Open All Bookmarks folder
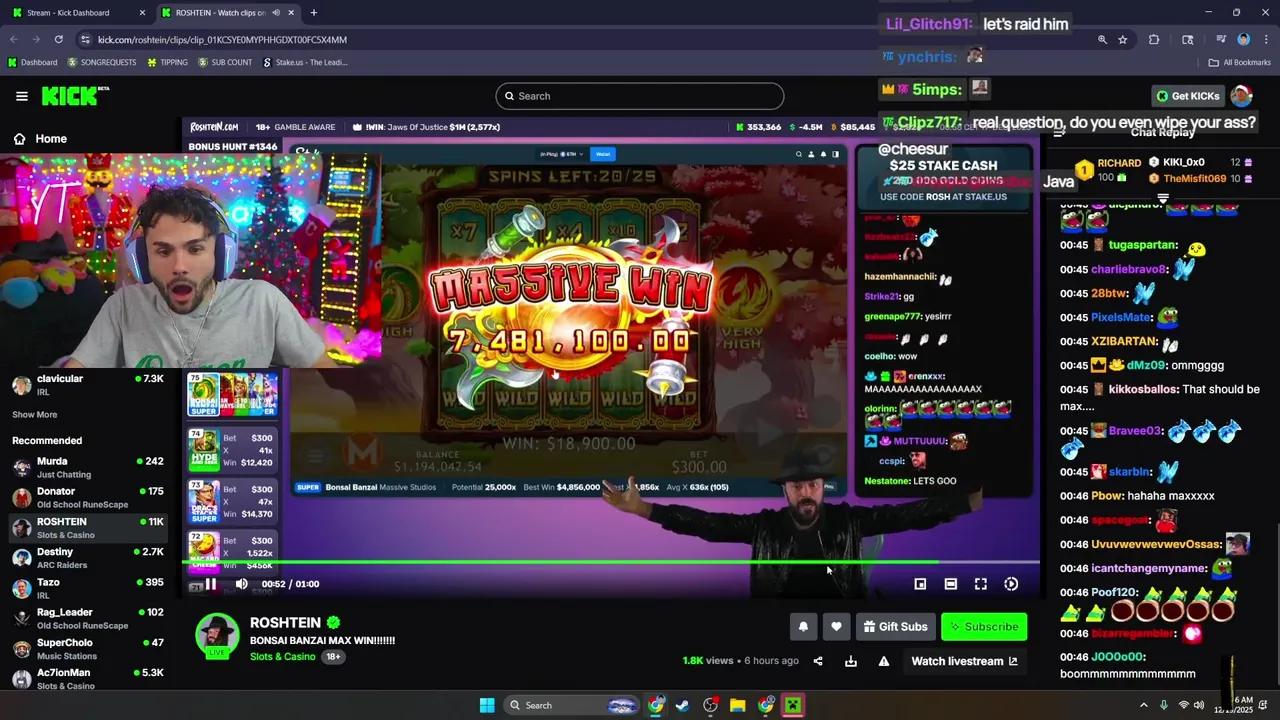This screenshot has width=1280, height=720. (x=1240, y=62)
